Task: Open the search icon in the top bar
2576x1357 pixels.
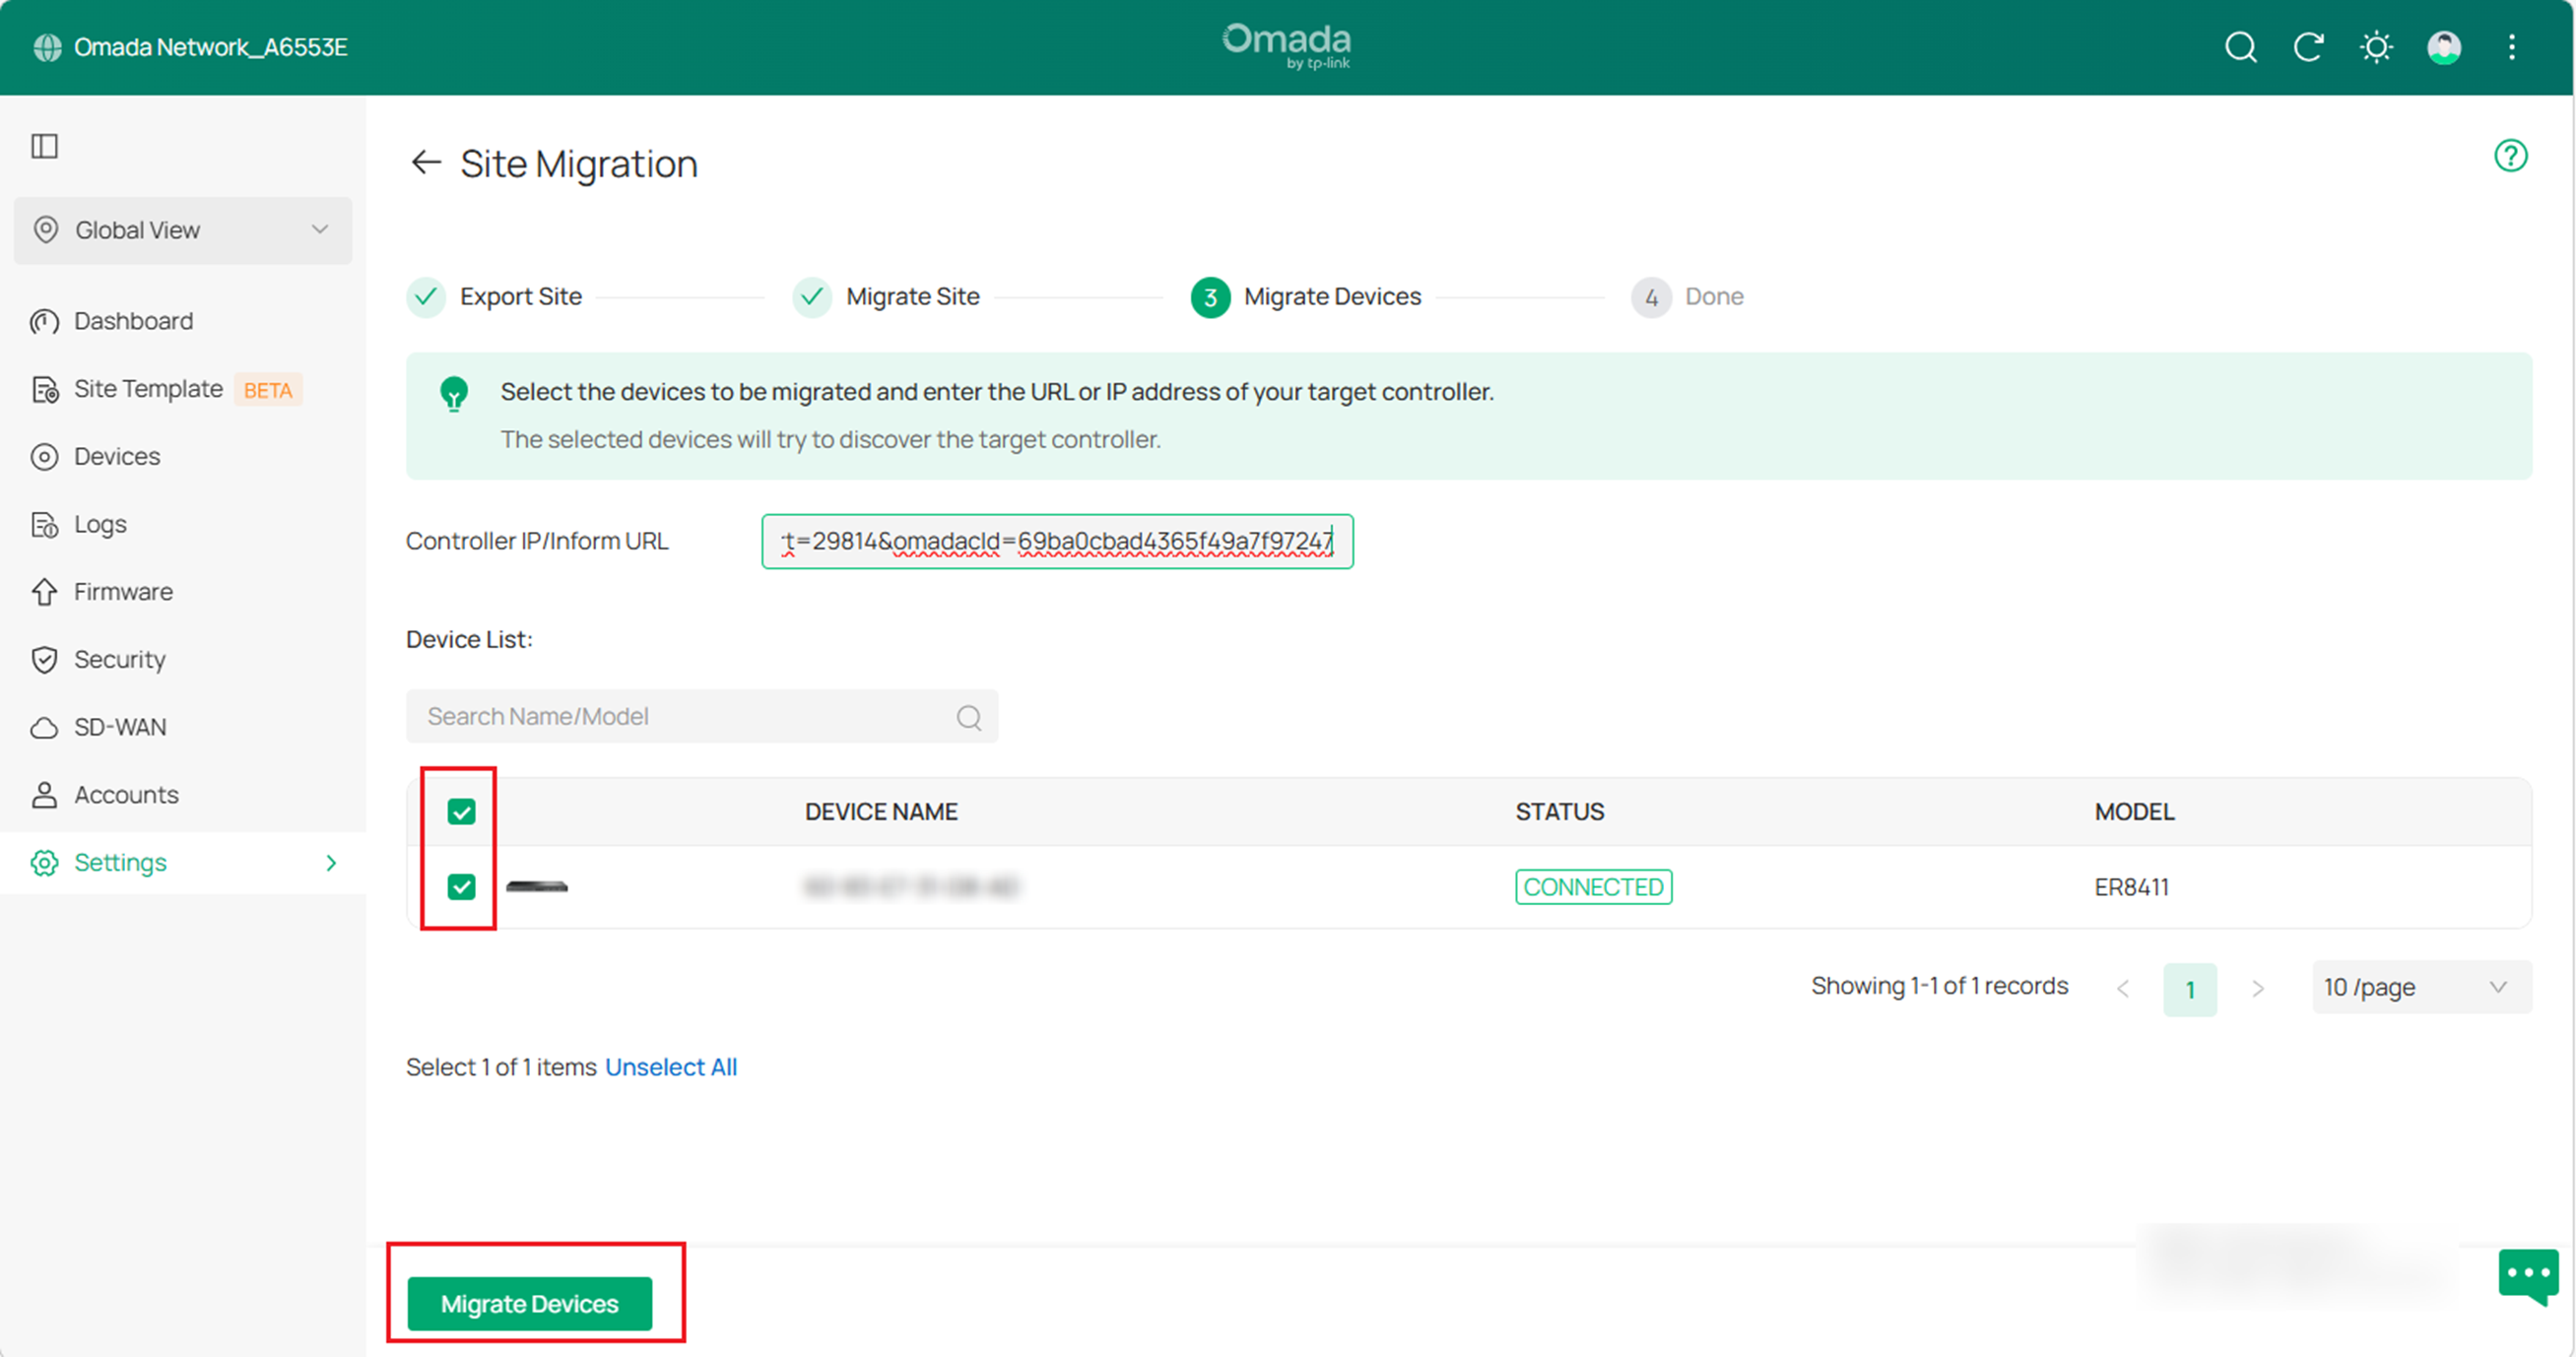Action: pos(2240,47)
